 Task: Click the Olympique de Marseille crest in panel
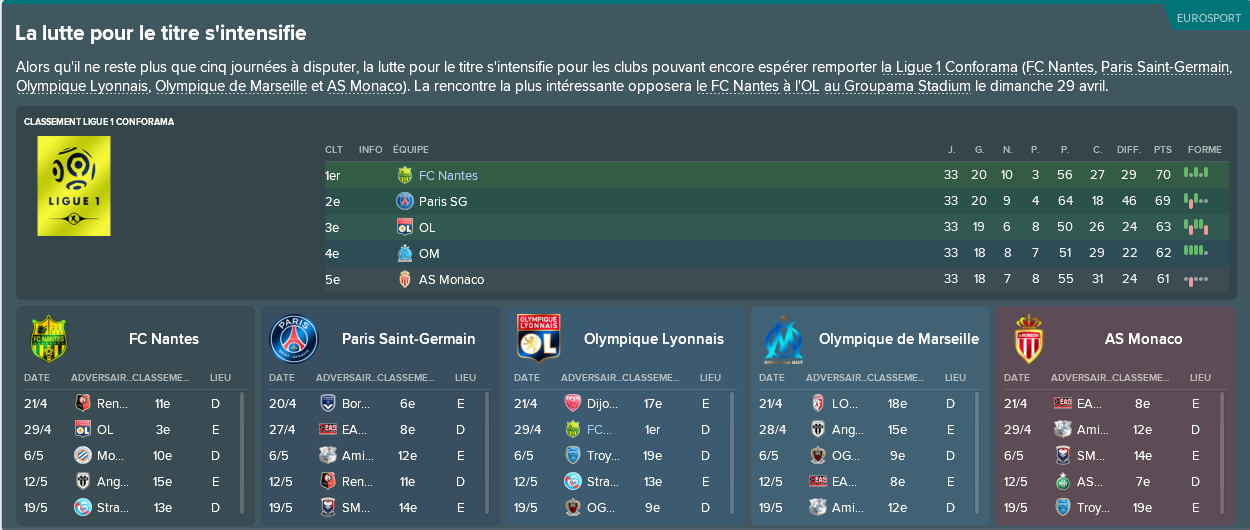coord(783,339)
